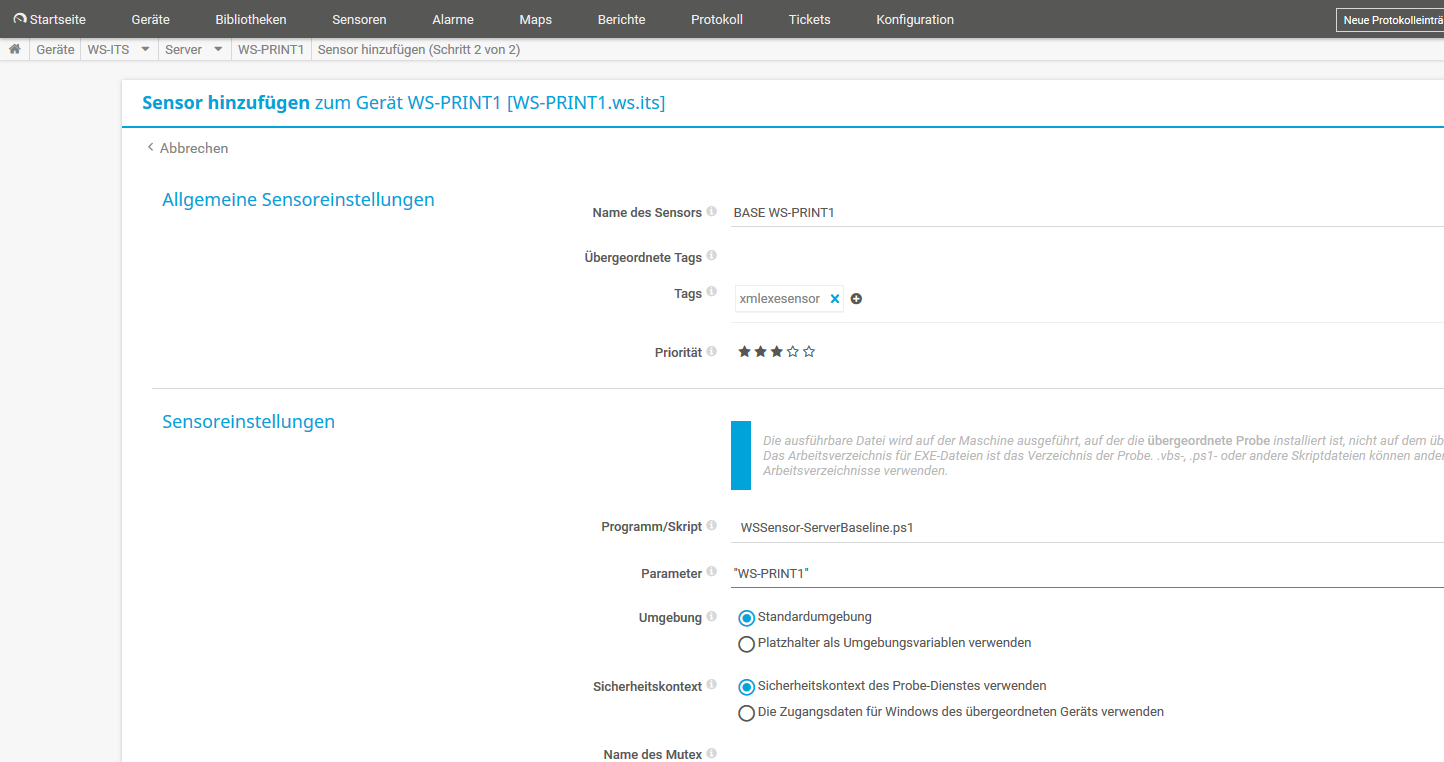Select Platzhalter als Umgebungsvariablen verwenden

[746, 644]
